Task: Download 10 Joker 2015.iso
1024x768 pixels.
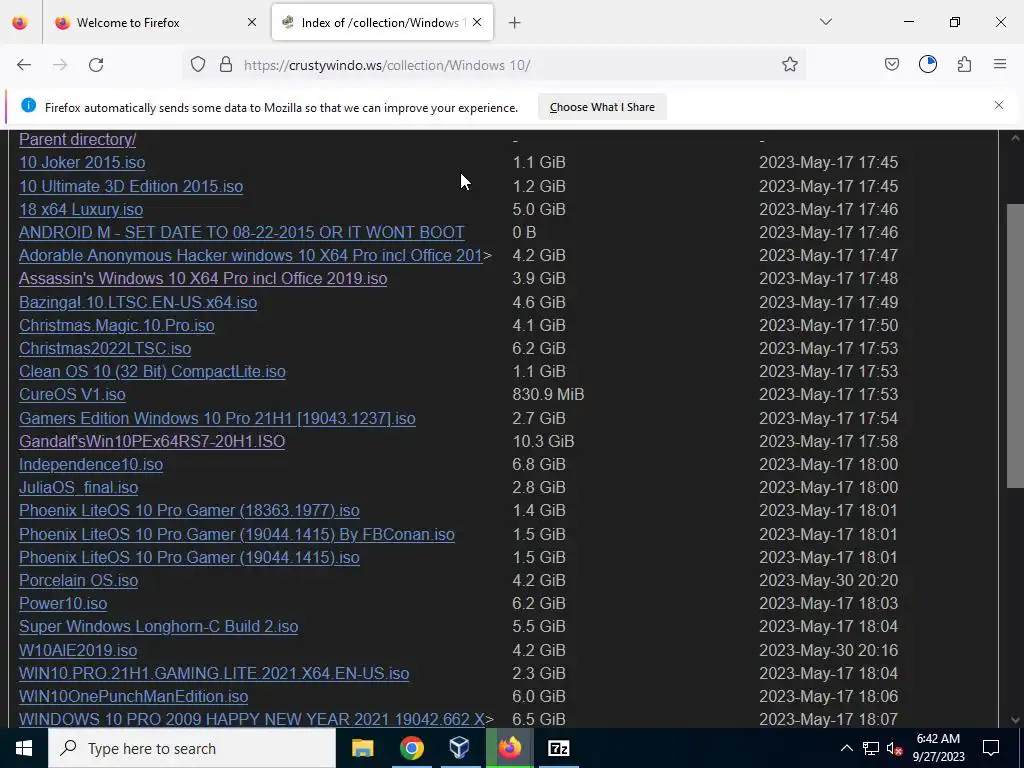Action: click(82, 163)
